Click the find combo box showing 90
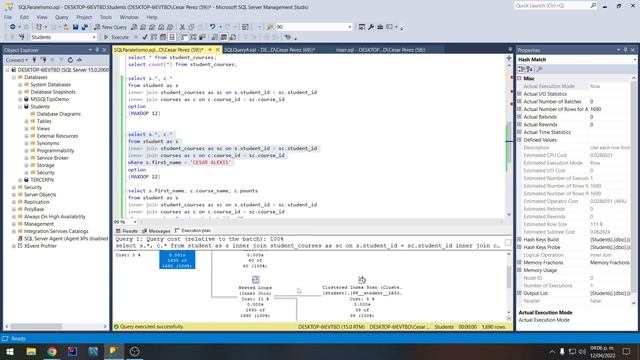 [x=314, y=27]
